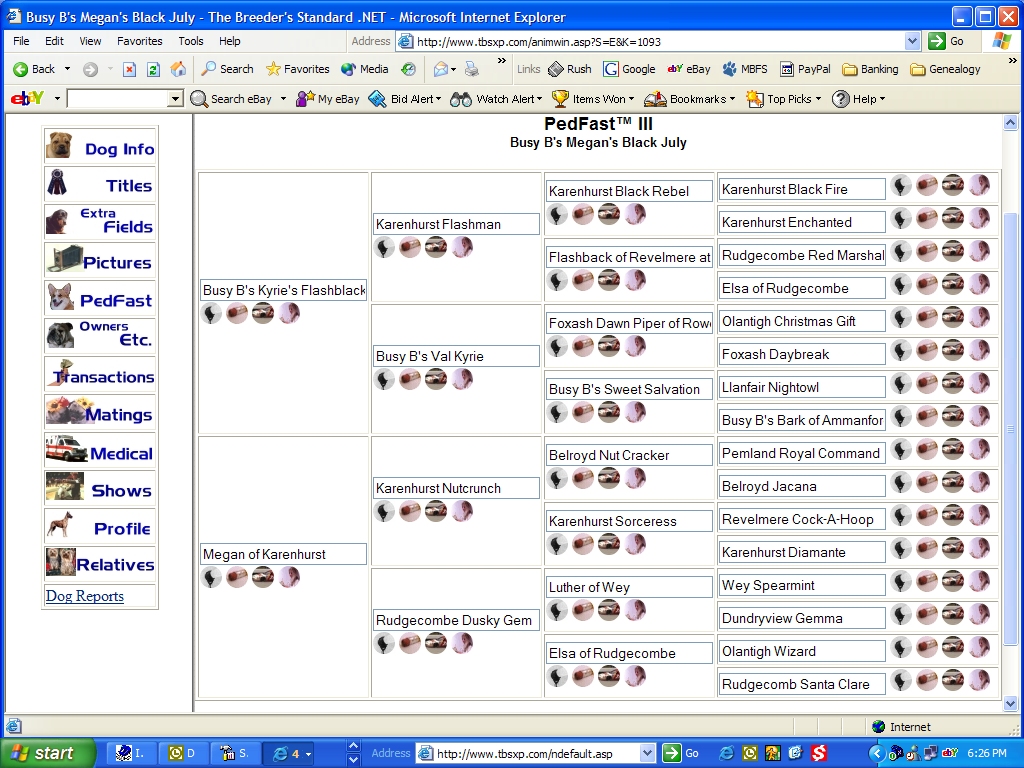The height and width of the screenshot is (768, 1024).
Task: Click the Refresh page toolbar icon
Action: coord(153,69)
